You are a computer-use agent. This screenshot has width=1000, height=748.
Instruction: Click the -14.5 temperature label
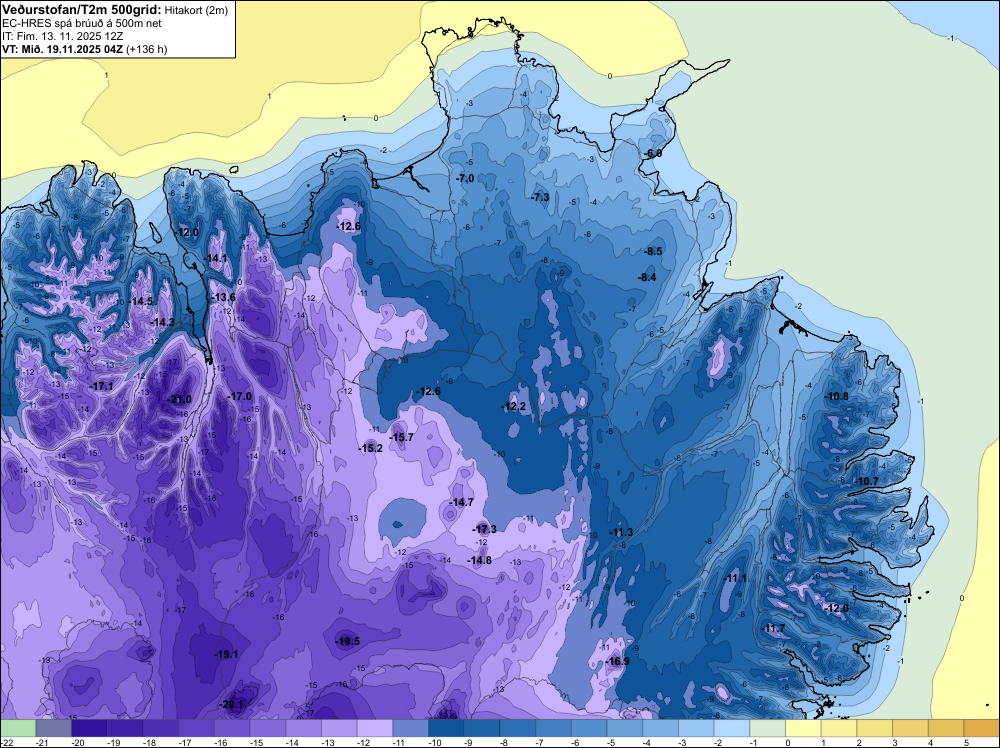pyautogui.click(x=141, y=302)
